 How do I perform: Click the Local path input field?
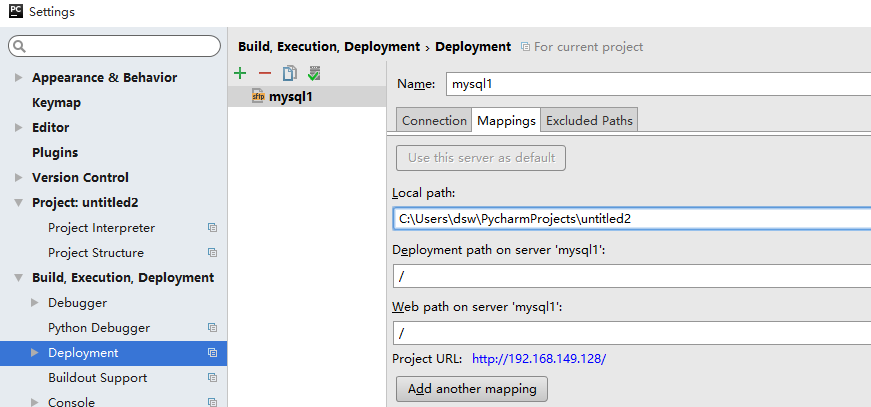(632, 219)
